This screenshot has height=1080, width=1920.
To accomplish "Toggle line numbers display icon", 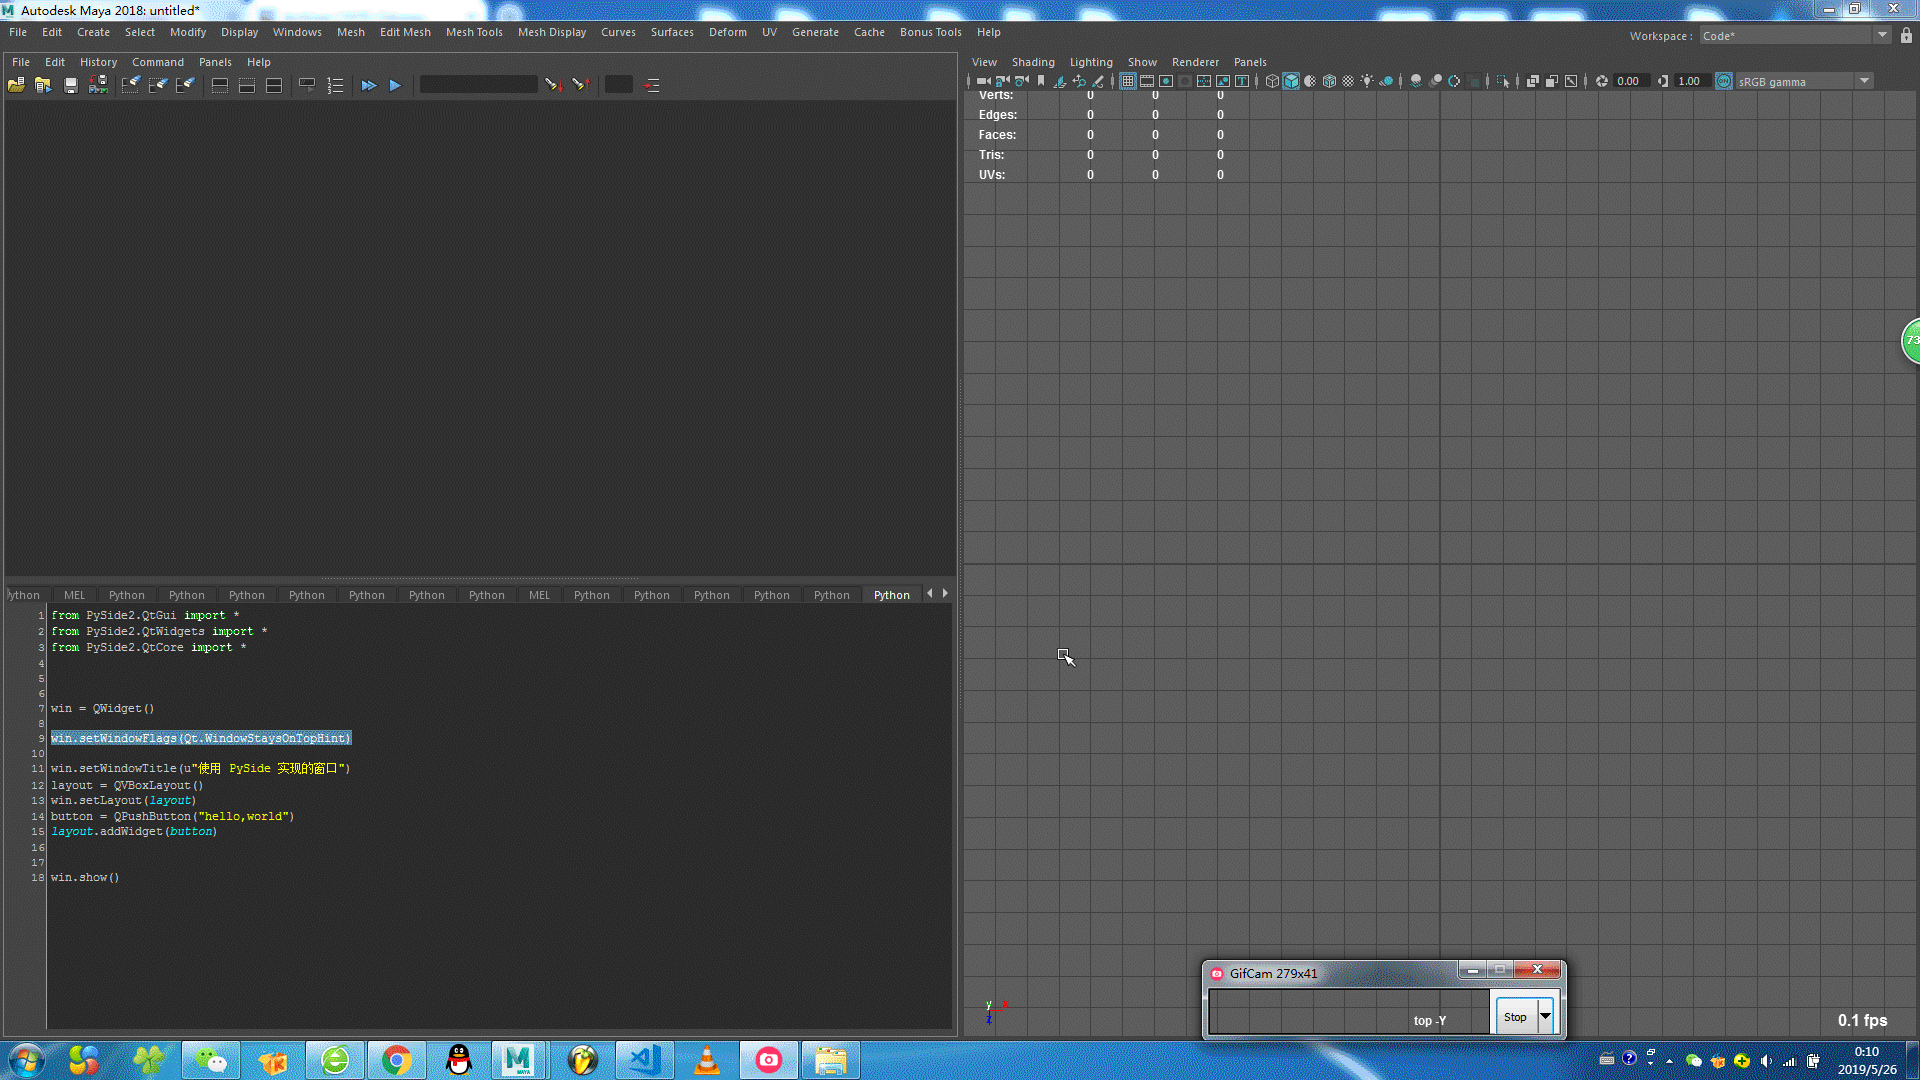I will [x=335, y=85].
